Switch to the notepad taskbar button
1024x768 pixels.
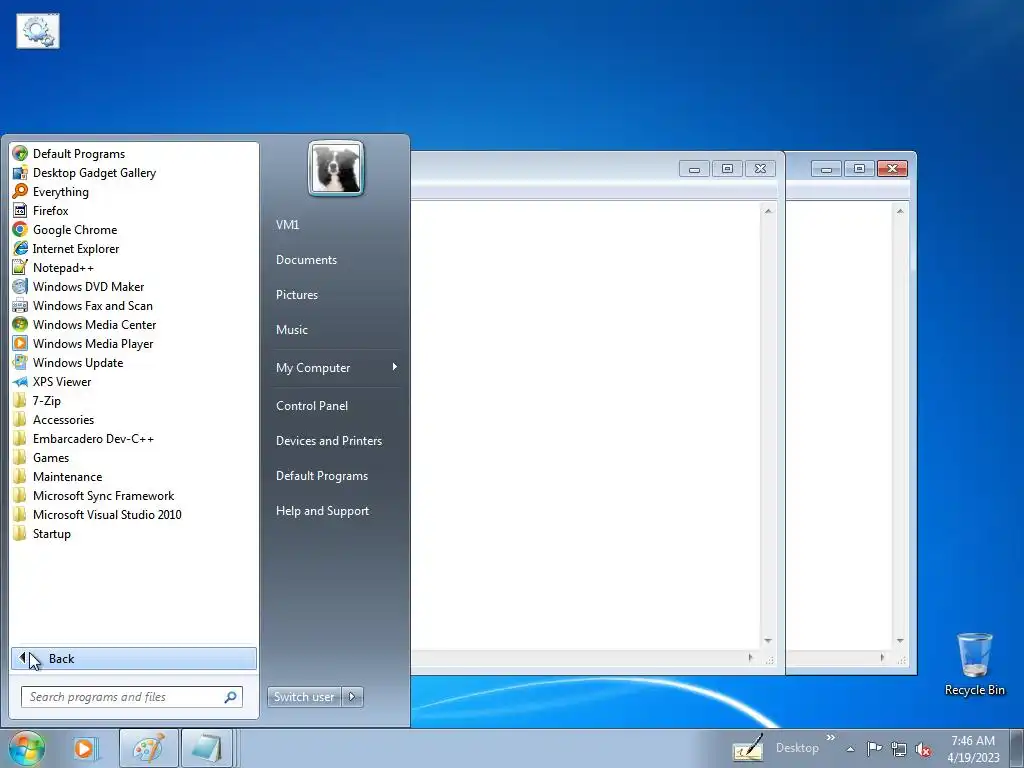tap(207, 748)
